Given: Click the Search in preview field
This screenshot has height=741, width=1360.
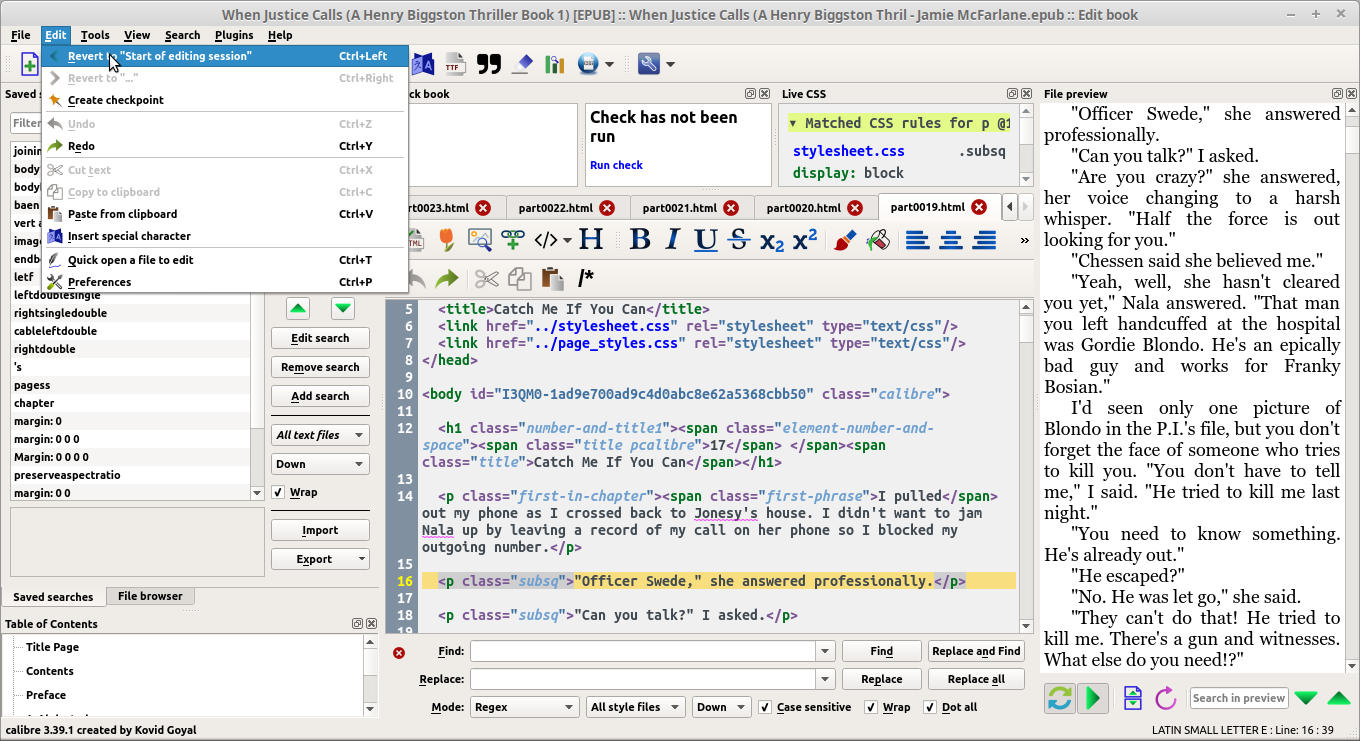Looking at the screenshot, I should (1238, 698).
